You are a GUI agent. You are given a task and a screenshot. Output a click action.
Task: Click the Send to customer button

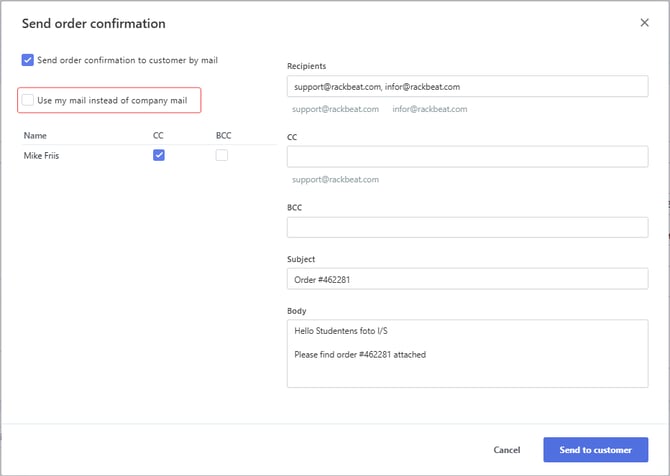click(595, 450)
